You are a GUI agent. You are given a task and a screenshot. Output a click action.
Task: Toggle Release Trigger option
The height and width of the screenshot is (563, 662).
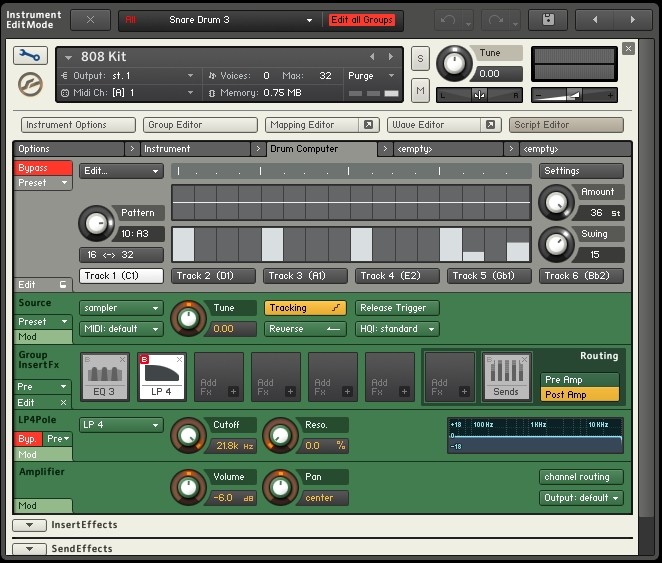pos(397,308)
